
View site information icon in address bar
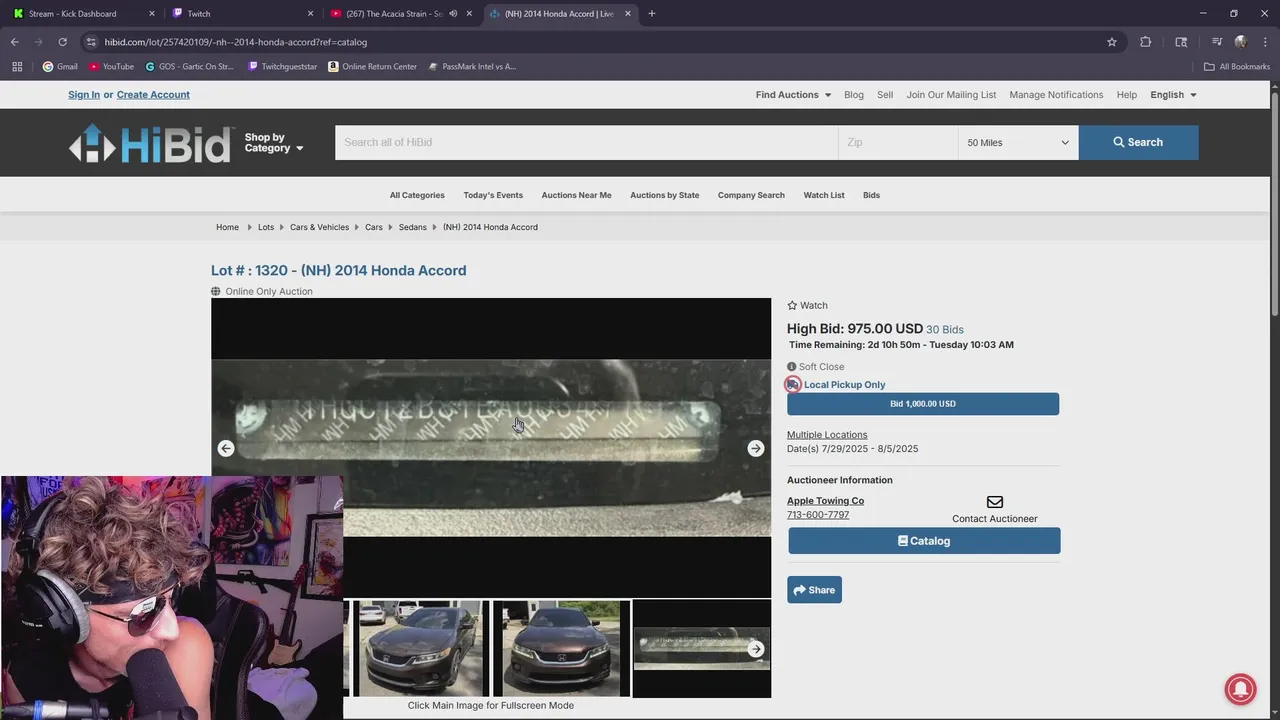pyautogui.click(x=91, y=42)
